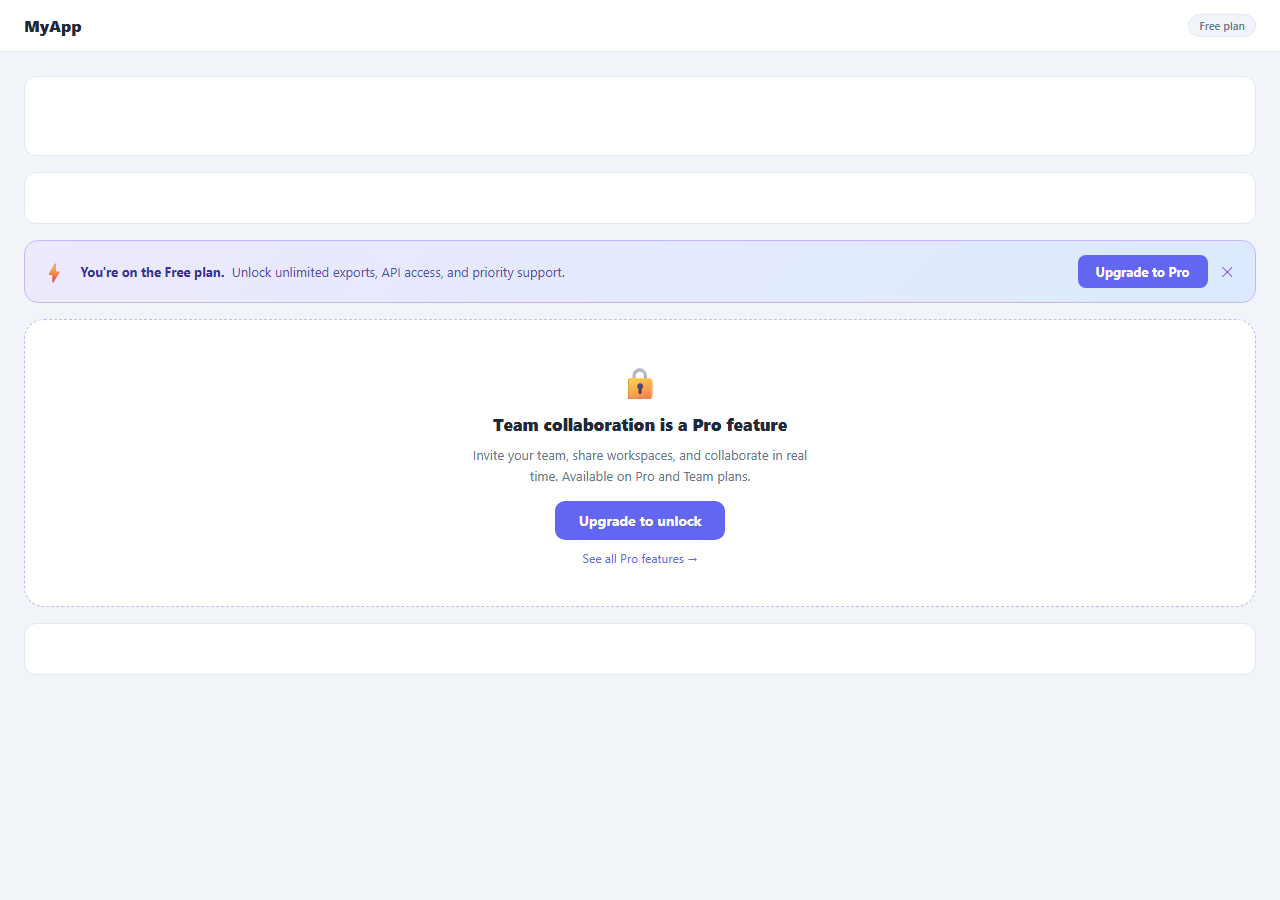
Task: Click the padlock icon
Action: point(640,384)
